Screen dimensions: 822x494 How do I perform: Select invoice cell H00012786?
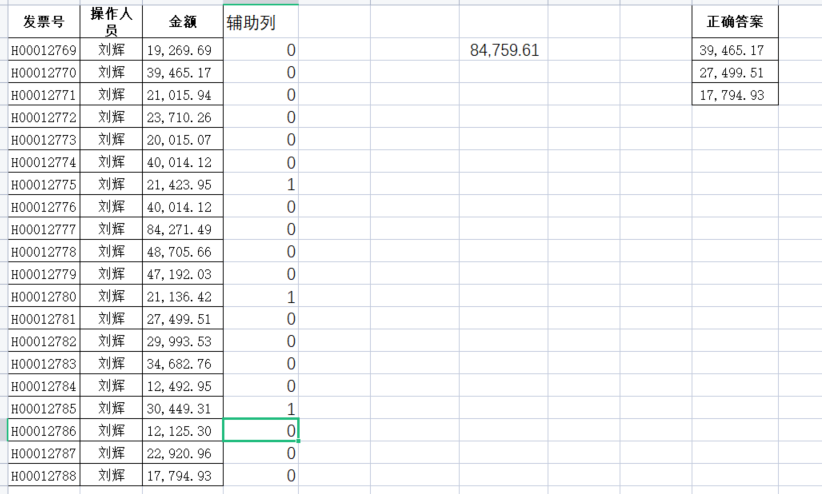(44, 431)
